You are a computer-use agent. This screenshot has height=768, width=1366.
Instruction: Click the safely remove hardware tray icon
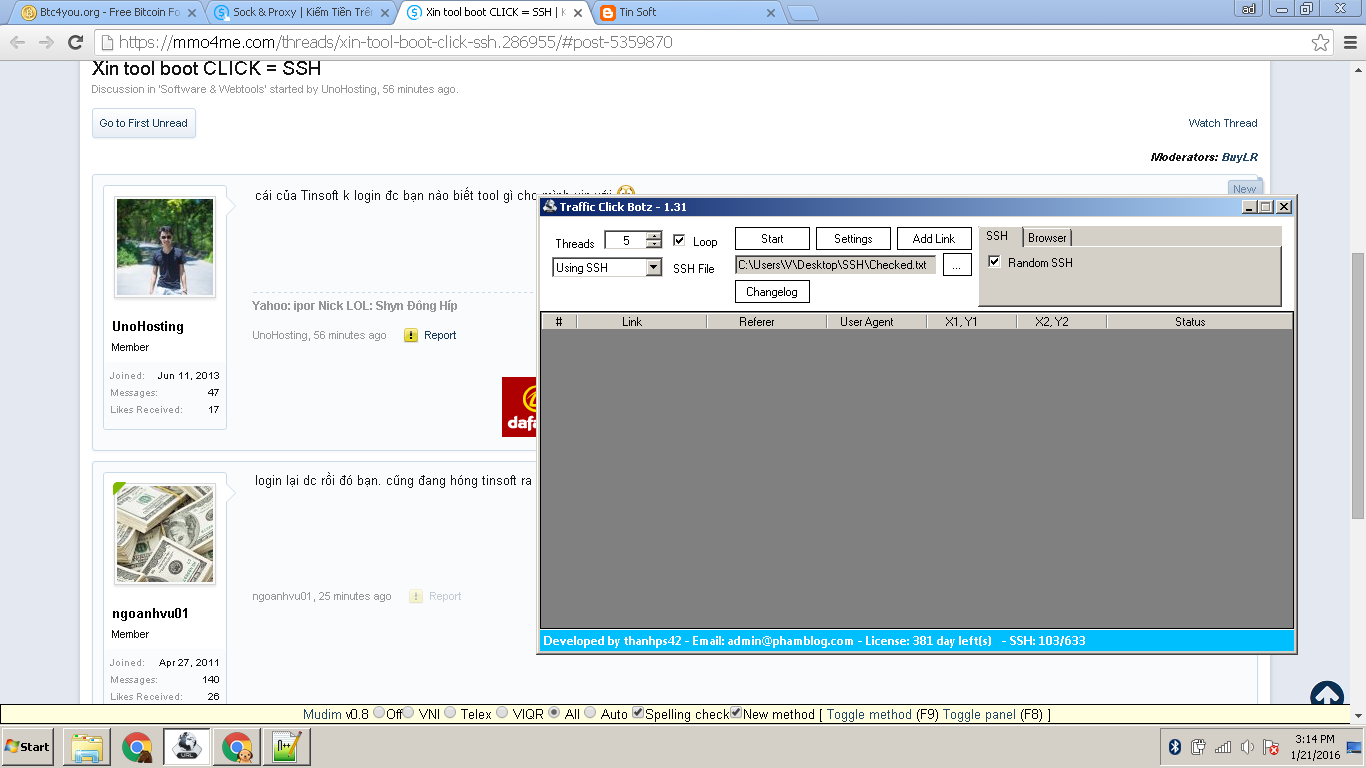(x=1199, y=747)
